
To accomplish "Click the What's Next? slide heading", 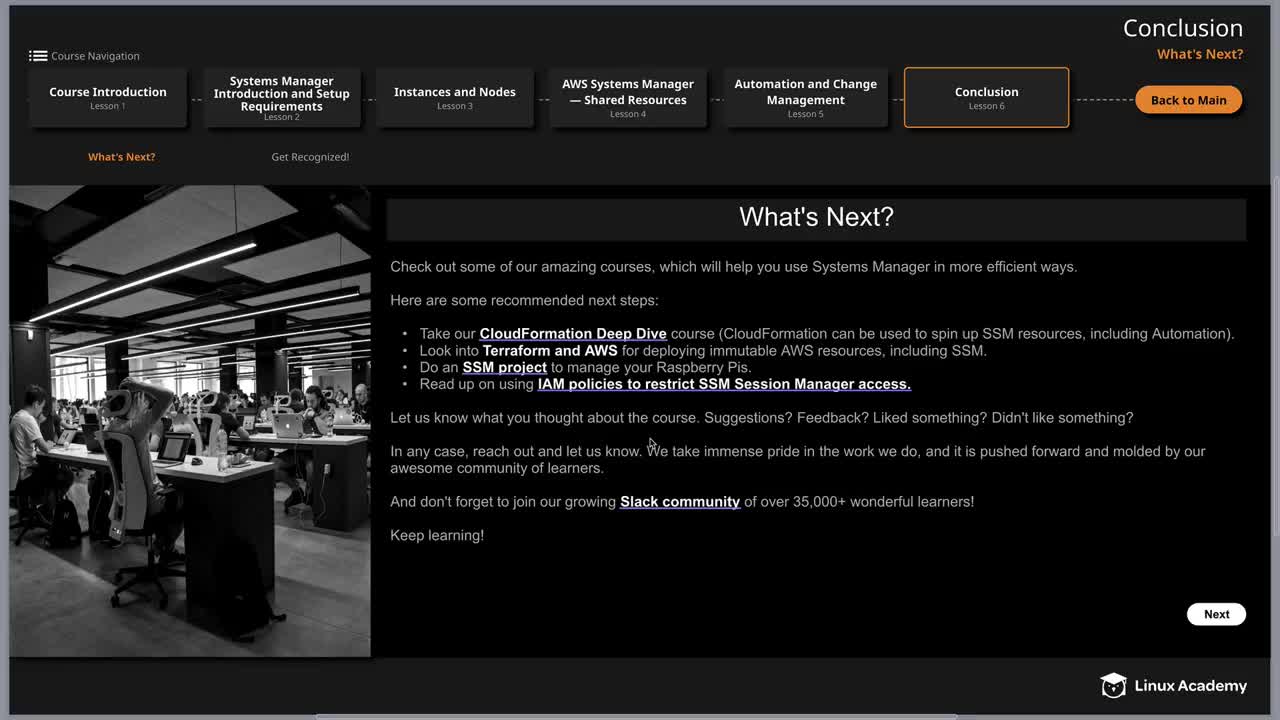I will pos(816,217).
